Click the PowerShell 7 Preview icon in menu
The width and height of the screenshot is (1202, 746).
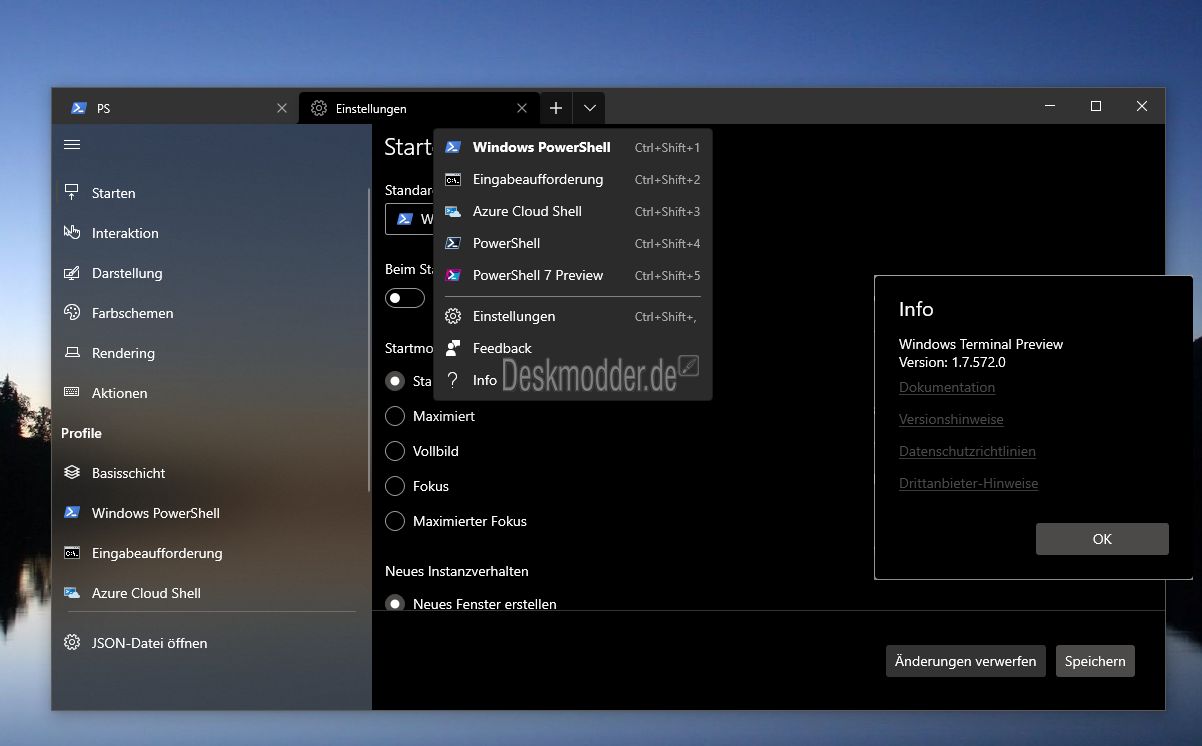pyautogui.click(x=453, y=275)
